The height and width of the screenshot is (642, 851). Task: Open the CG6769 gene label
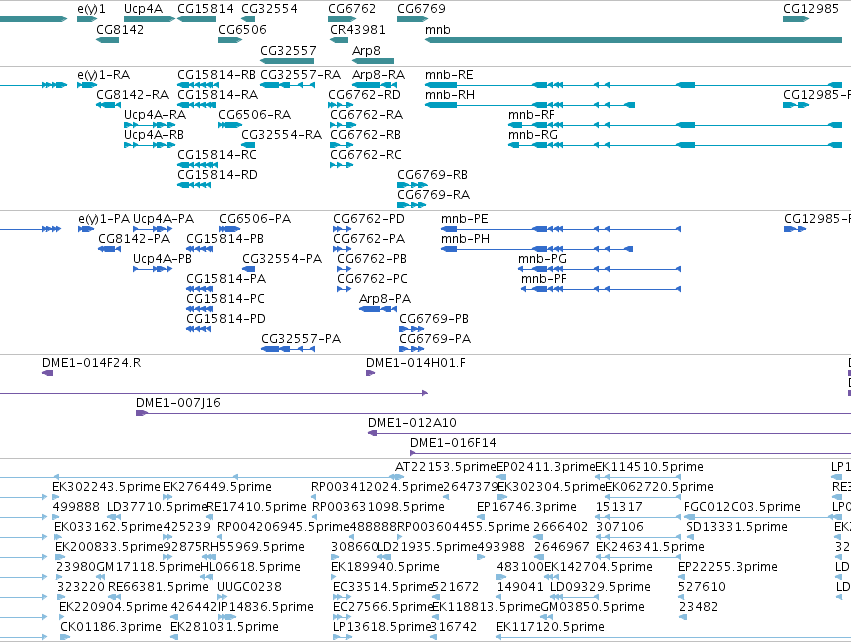pyautogui.click(x=421, y=9)
